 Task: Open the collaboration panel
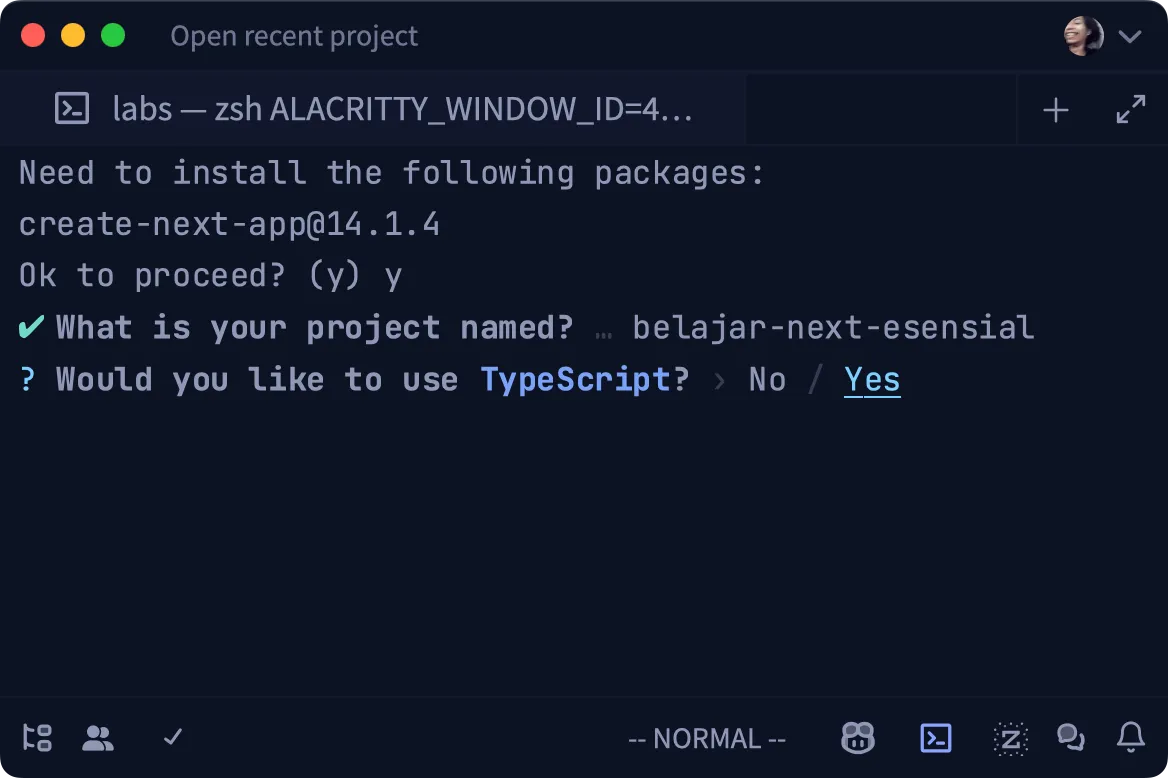click(98, 738)
